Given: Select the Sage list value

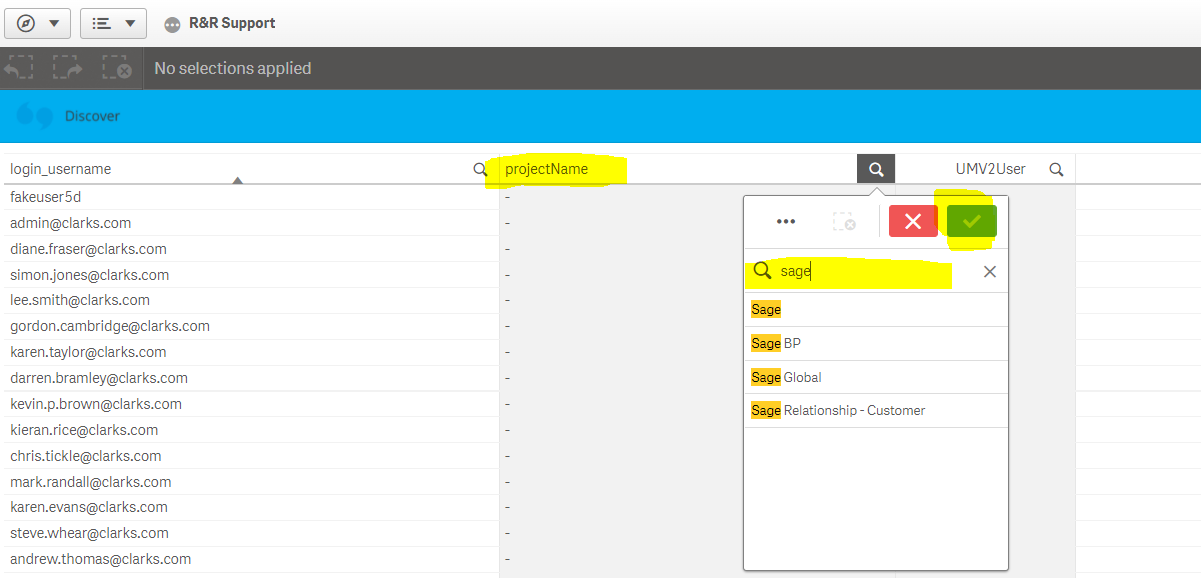Looking at the screenshot, I should 876,310.
